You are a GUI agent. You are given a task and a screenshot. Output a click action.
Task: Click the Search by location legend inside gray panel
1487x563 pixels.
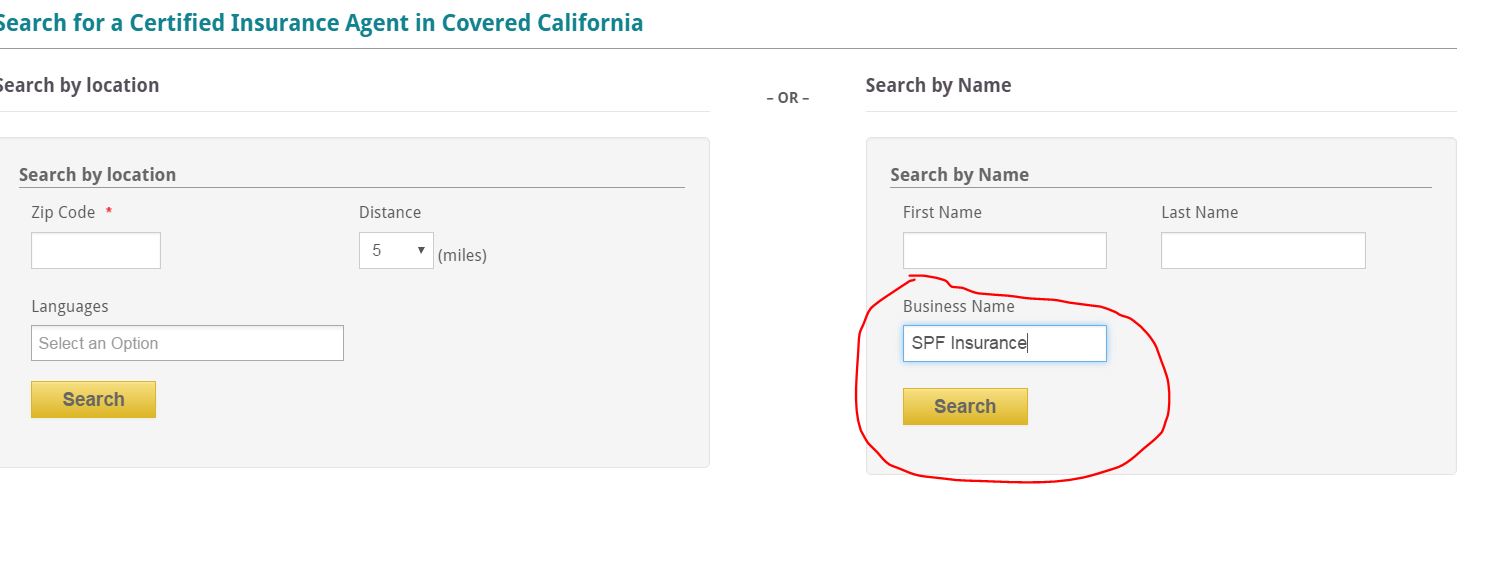point(97,174)
